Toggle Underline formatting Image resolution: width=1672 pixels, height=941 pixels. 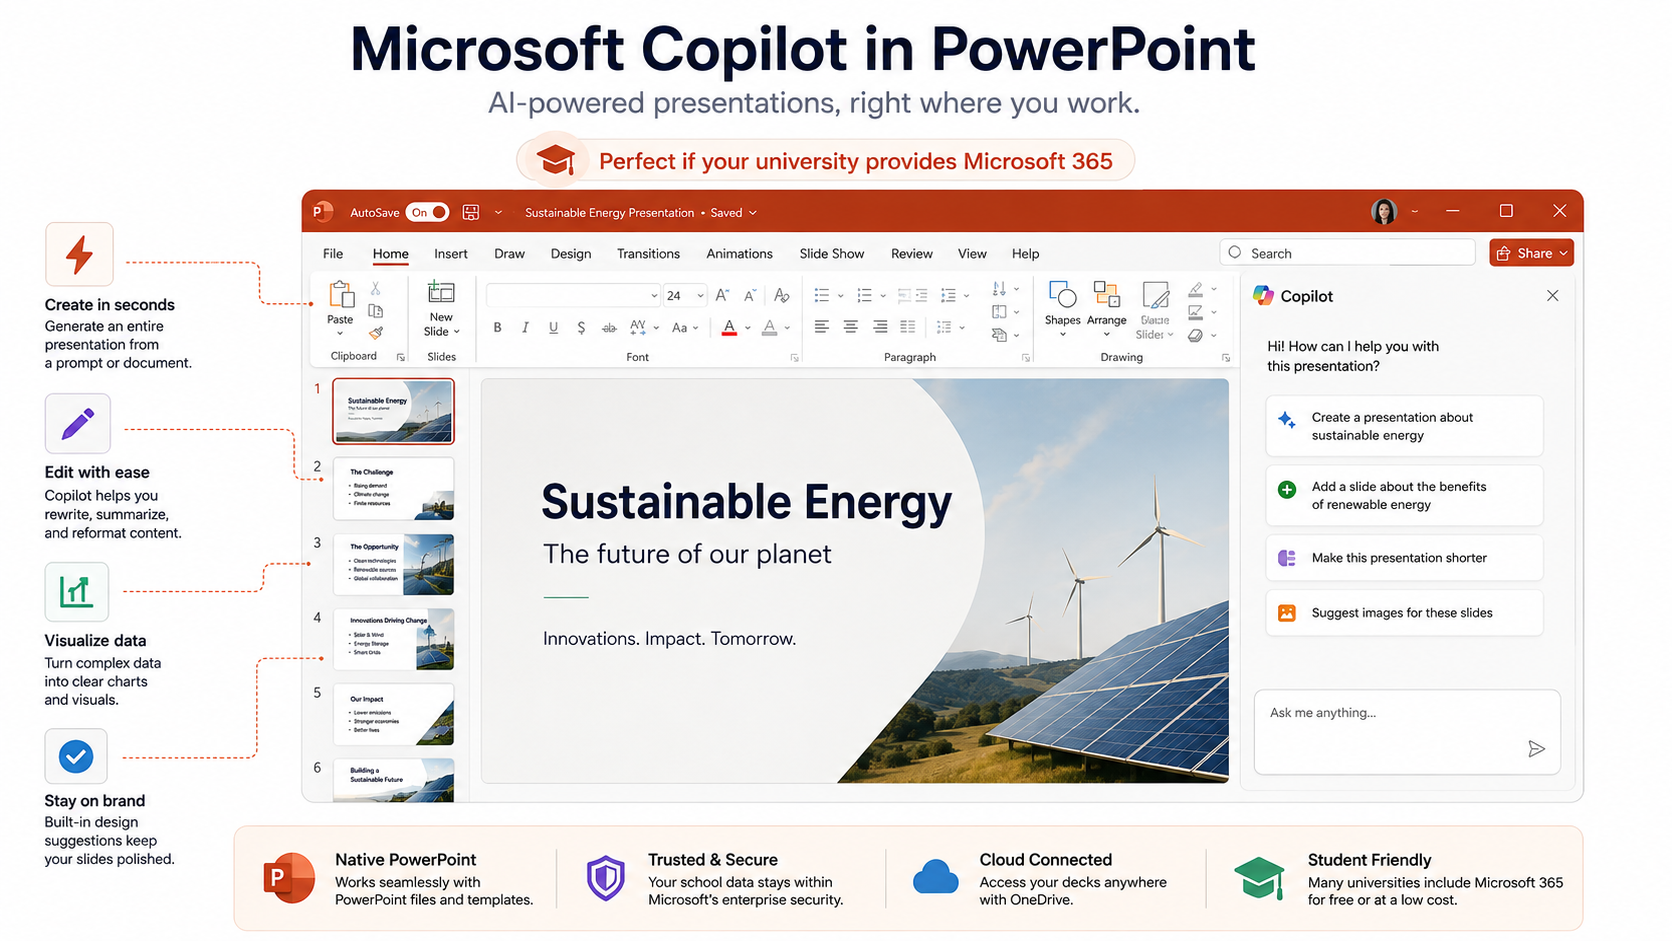tap(553, 327)
